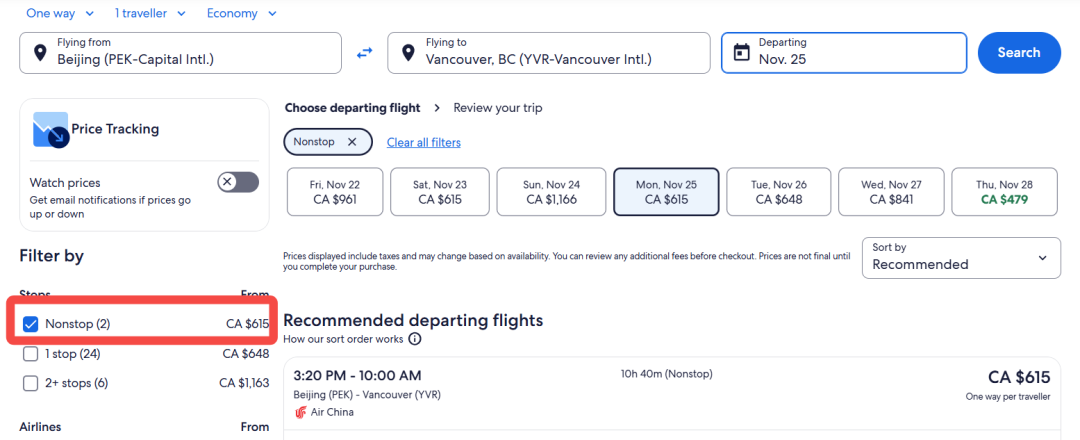1080x440 pixels.
Task: Click the Clear all filters link
Action: point(424,143)
